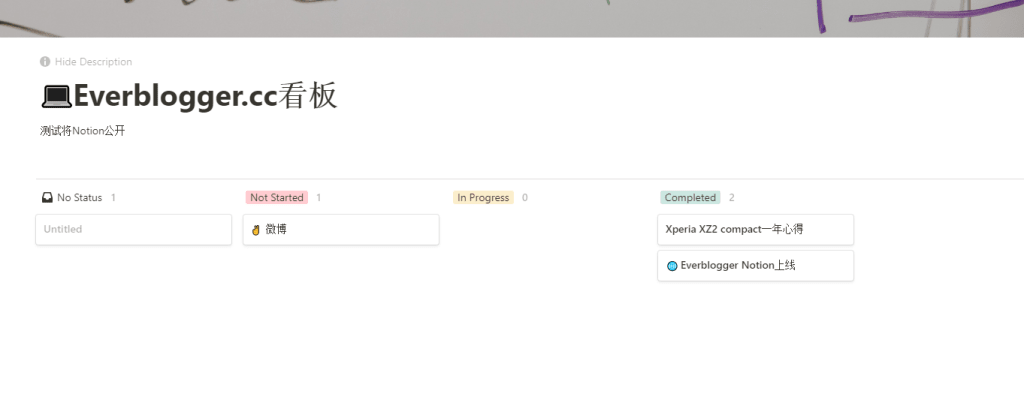Open the Everblogger Notion上线 card
The image size is (1024, 406).
tap(756, 266)
